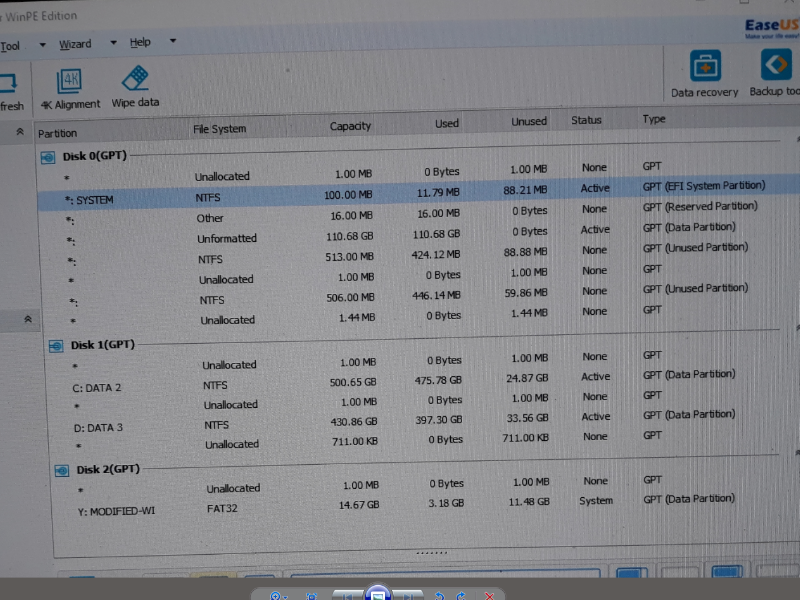Image resolution: width=800 pixels, height=600 pixels.
Task: Click the 33.56 GB unused value
Action: click(528, 418)
